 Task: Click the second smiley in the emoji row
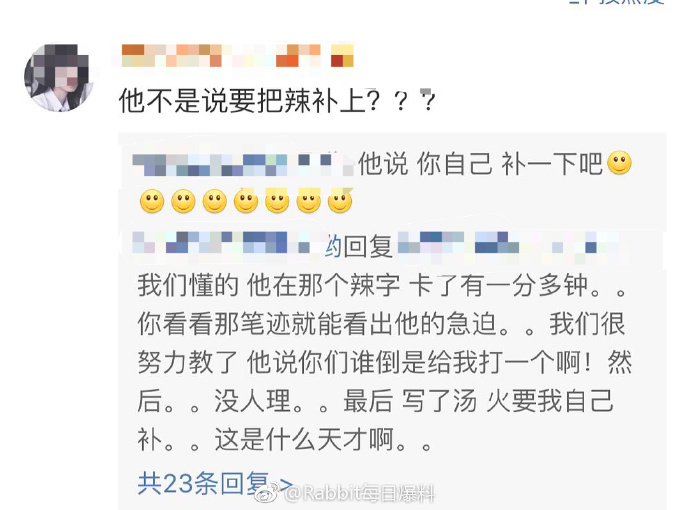(x=184, y=201)
